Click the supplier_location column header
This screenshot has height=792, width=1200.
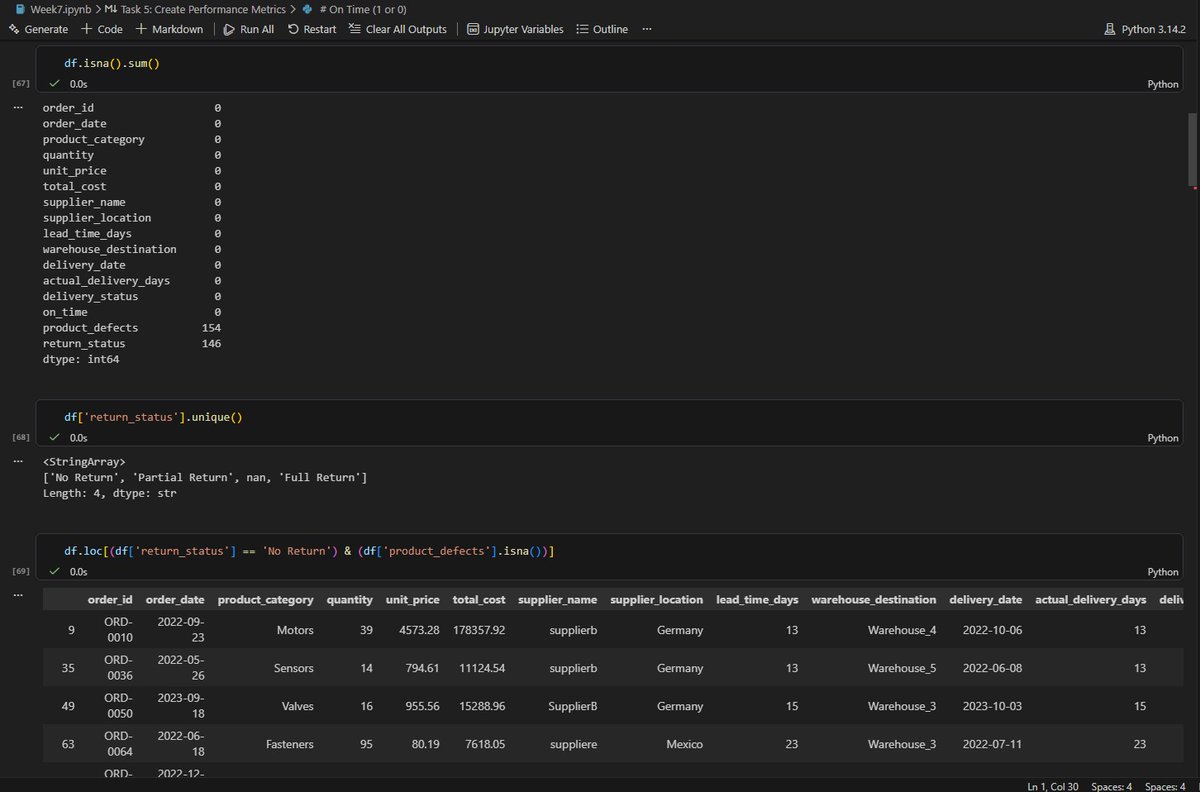coord(657,600)
